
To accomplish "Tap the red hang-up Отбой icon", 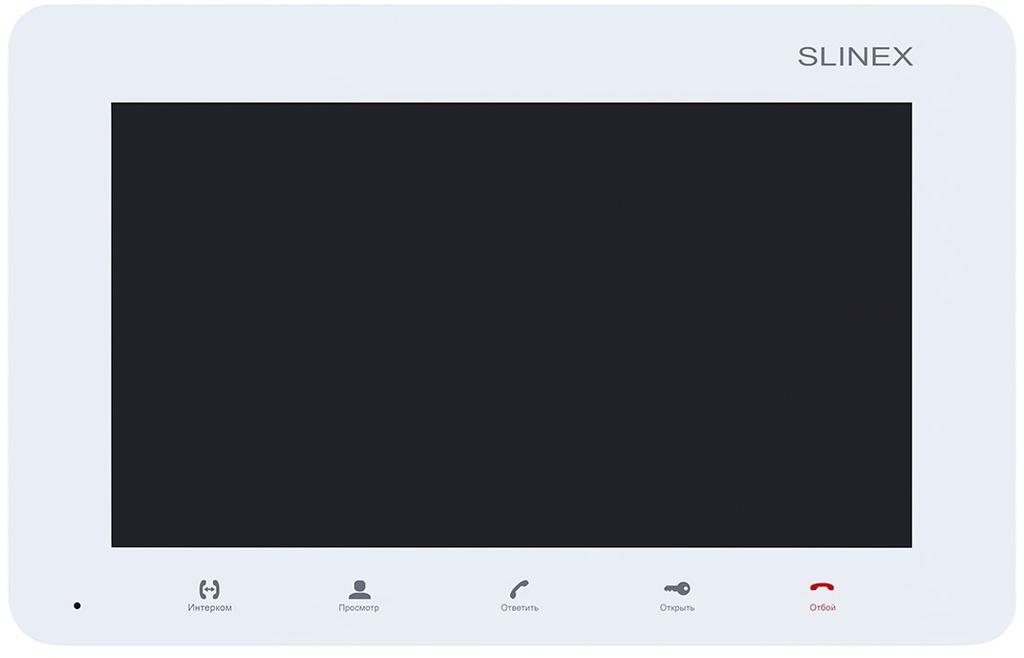I will [822, 587].
